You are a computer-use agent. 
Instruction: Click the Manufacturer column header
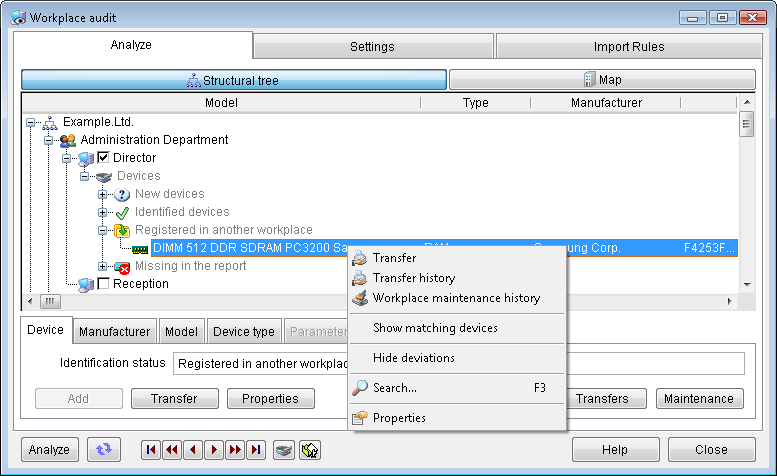tap(606, 103)
